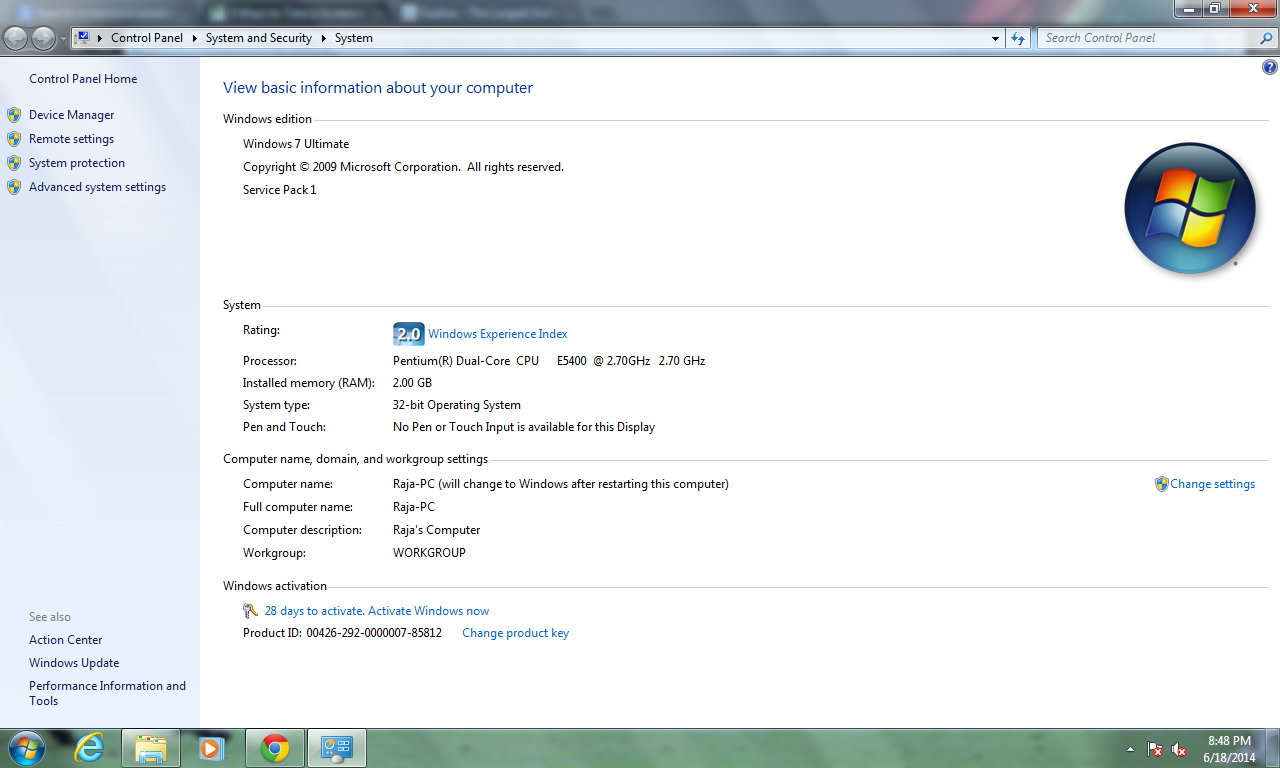Expand the arrow before Control Panel breadcrumb
Screen dimensions: 1280x768
click(101, 38)
